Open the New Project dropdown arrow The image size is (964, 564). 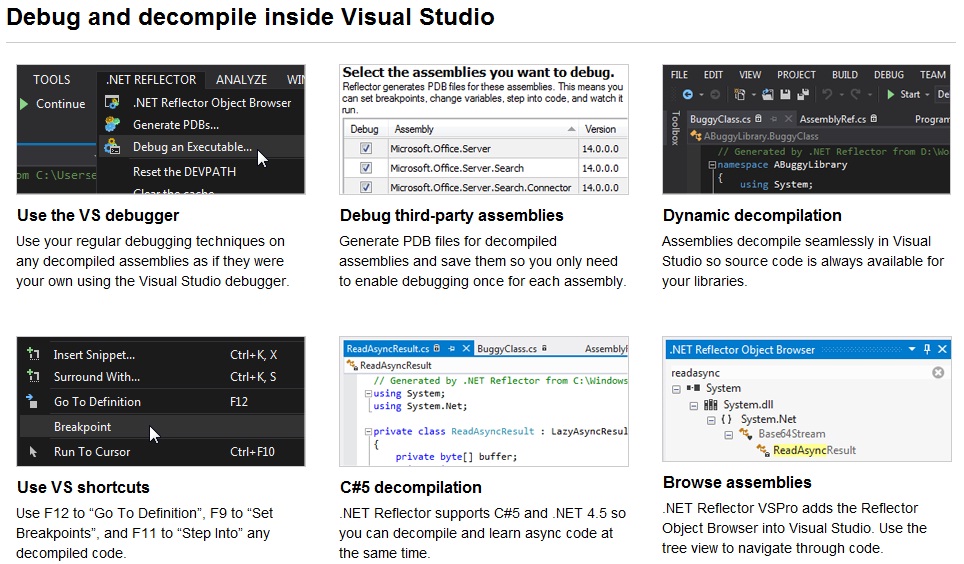click(753, 94)
